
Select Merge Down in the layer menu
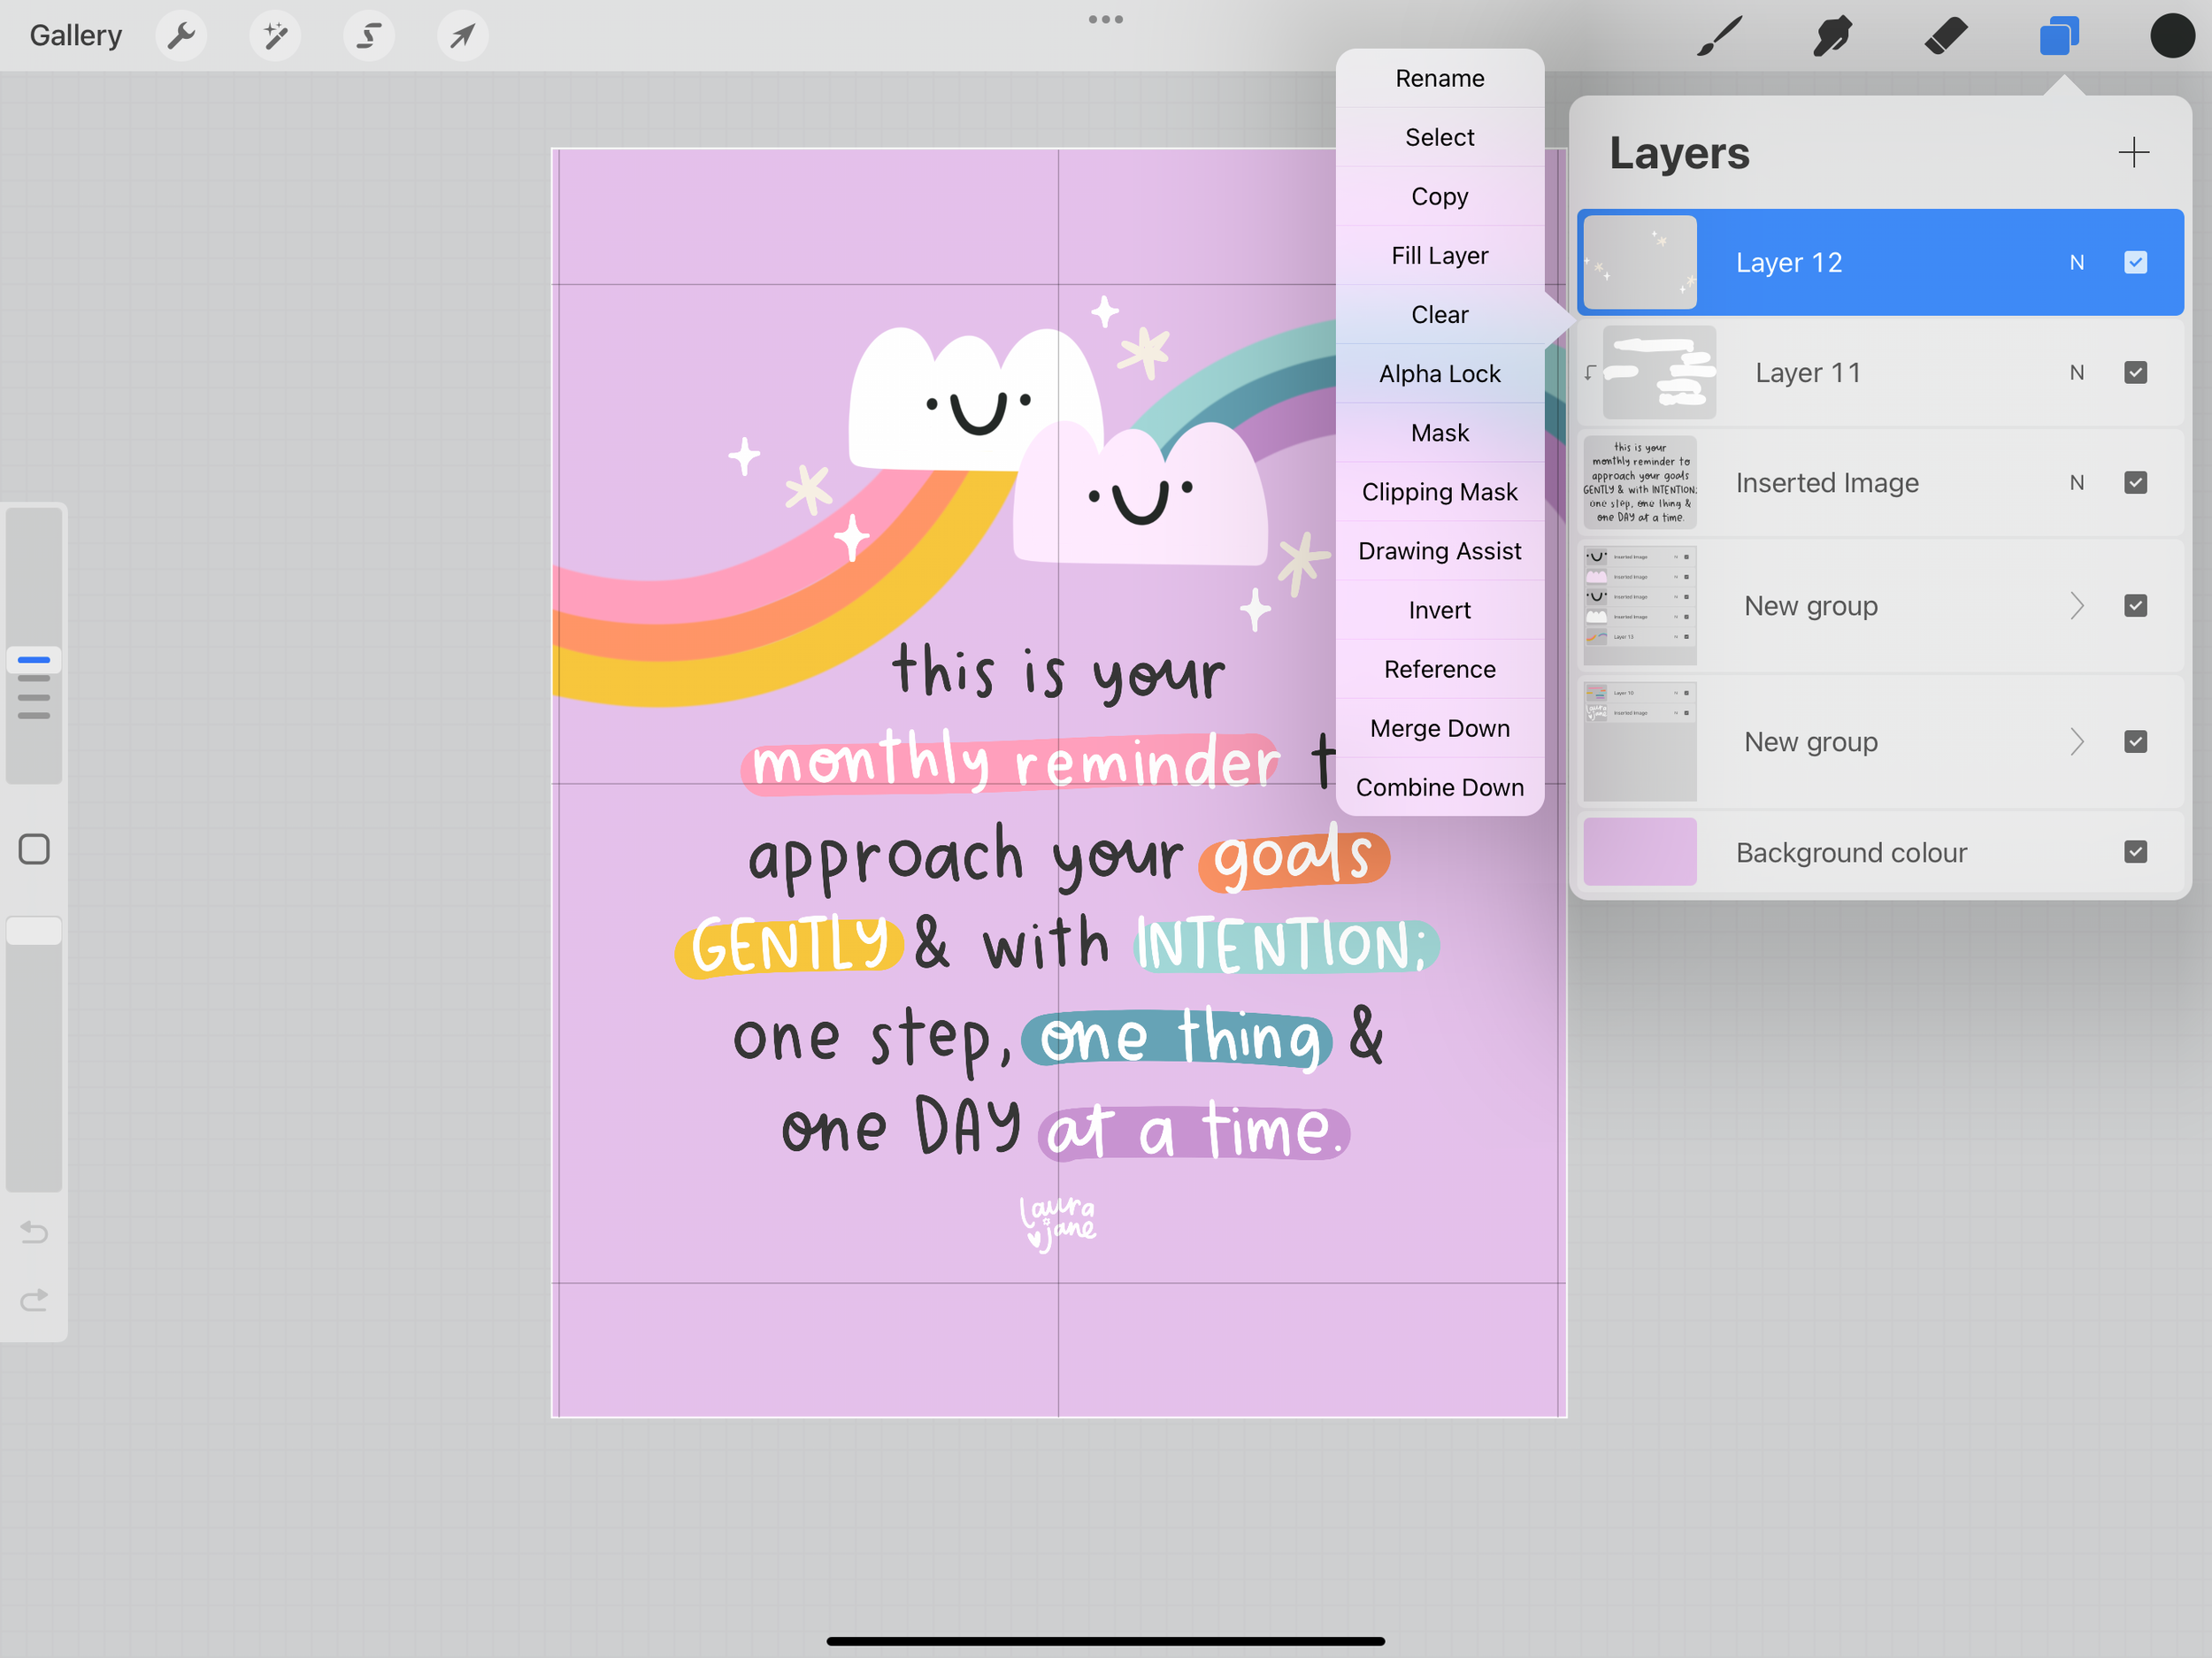coord(1440,728)
